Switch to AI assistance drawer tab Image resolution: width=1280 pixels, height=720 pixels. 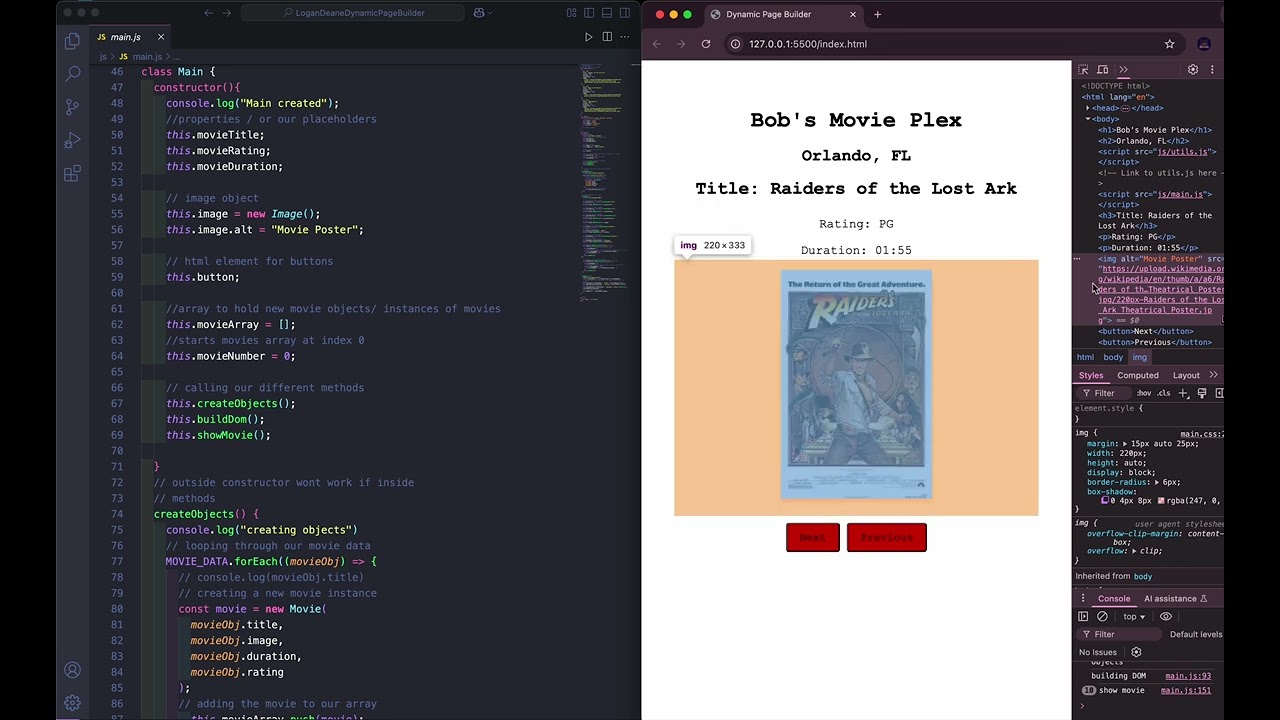tap(1176, 598)
